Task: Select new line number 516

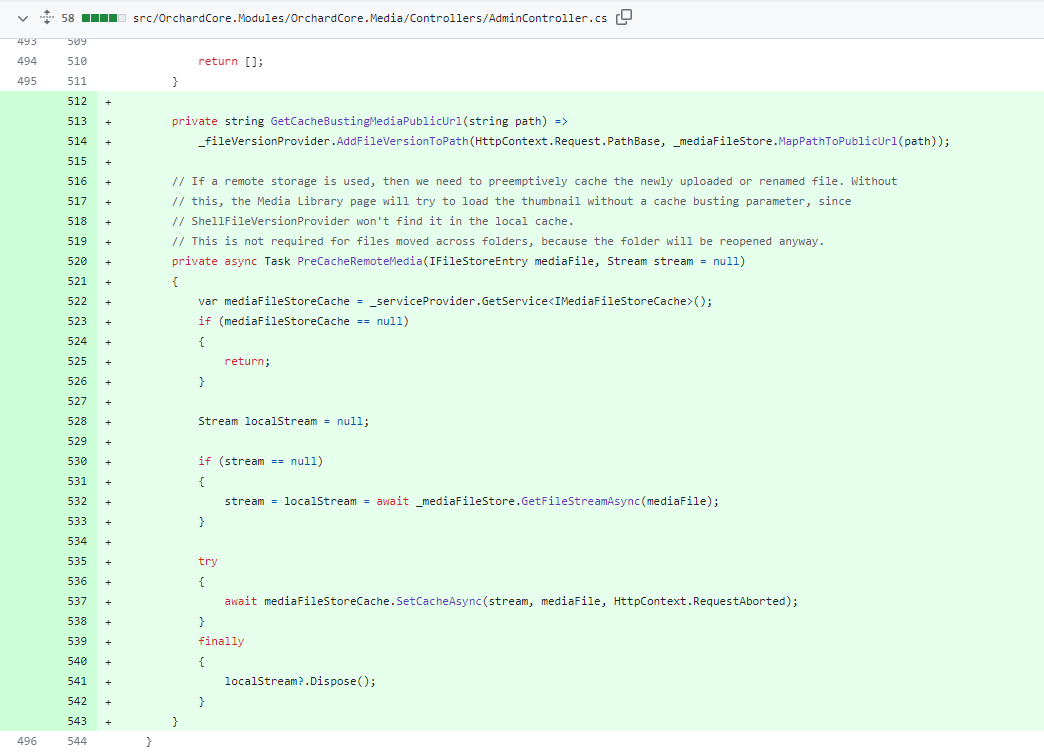Action: click(x=77, y=181)
